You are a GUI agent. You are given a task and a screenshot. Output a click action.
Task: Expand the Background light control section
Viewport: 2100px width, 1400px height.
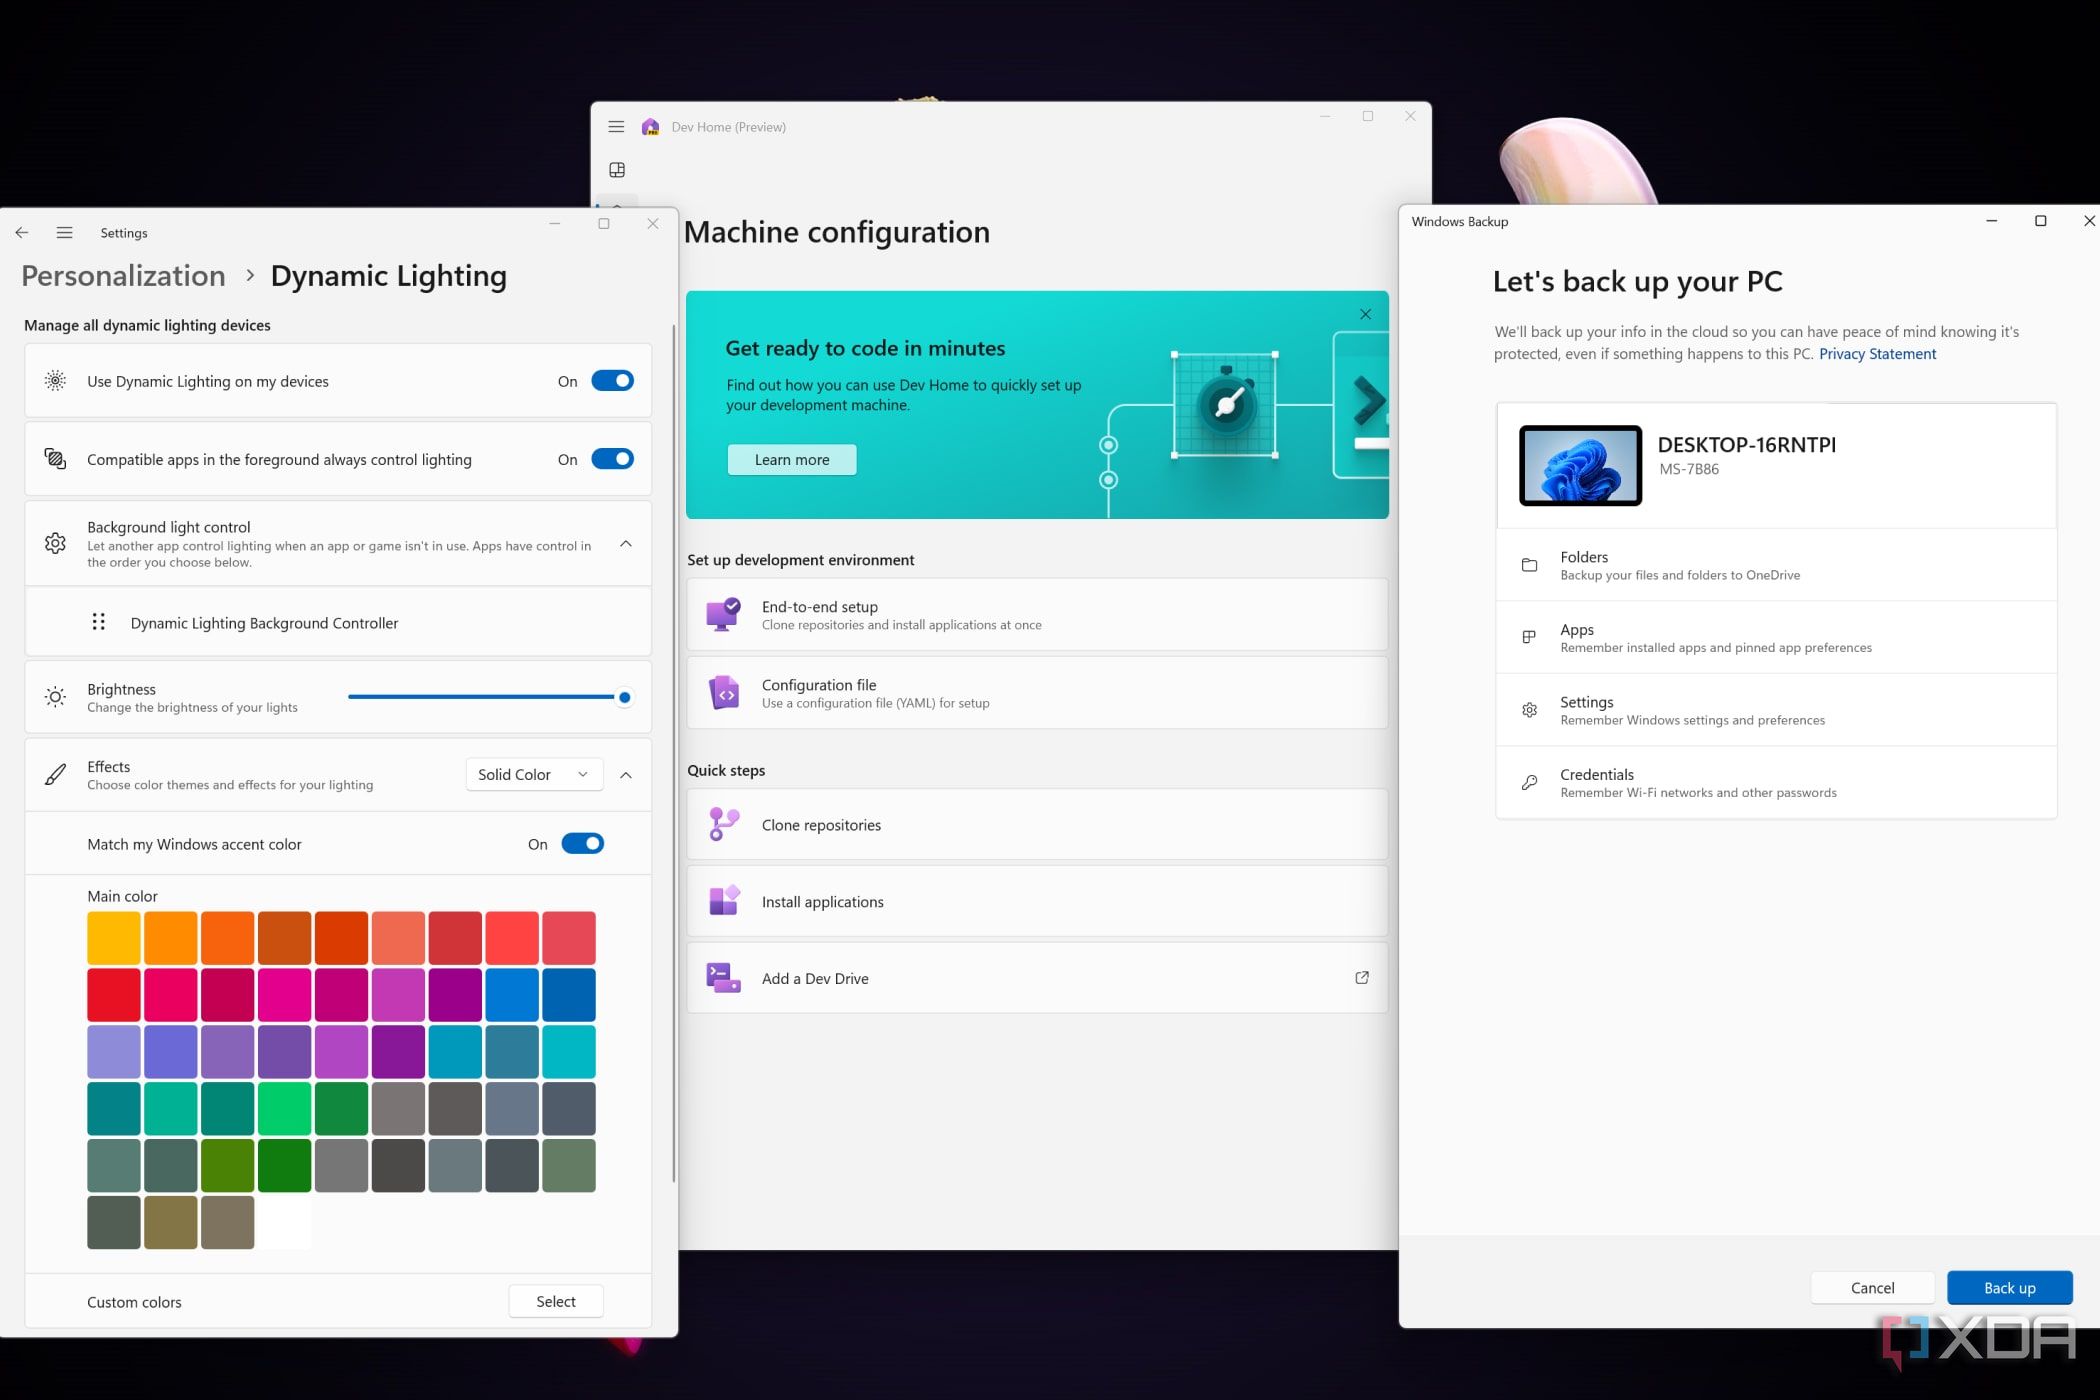coord(625,544)
